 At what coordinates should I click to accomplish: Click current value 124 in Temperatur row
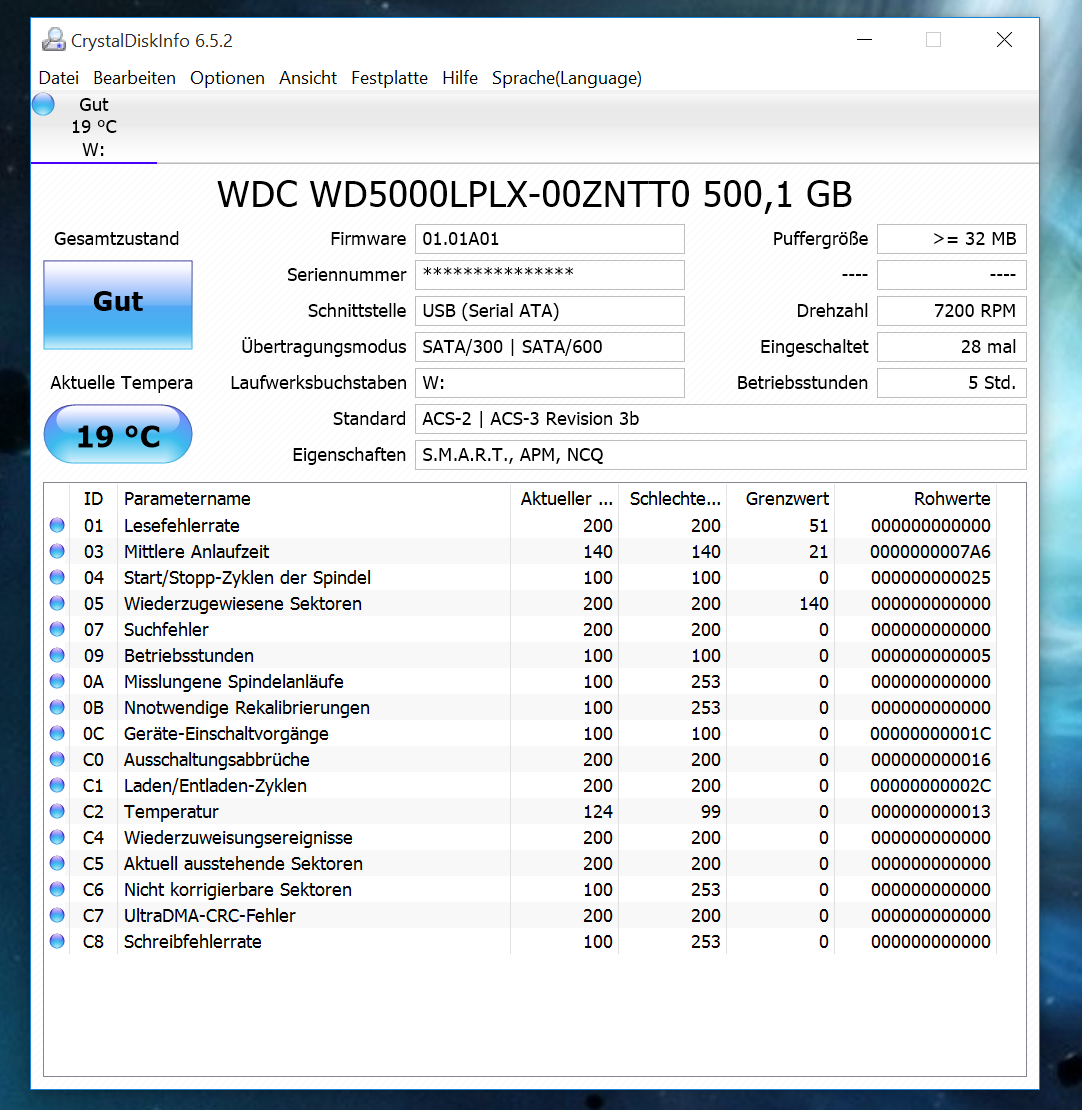point(598,811)
